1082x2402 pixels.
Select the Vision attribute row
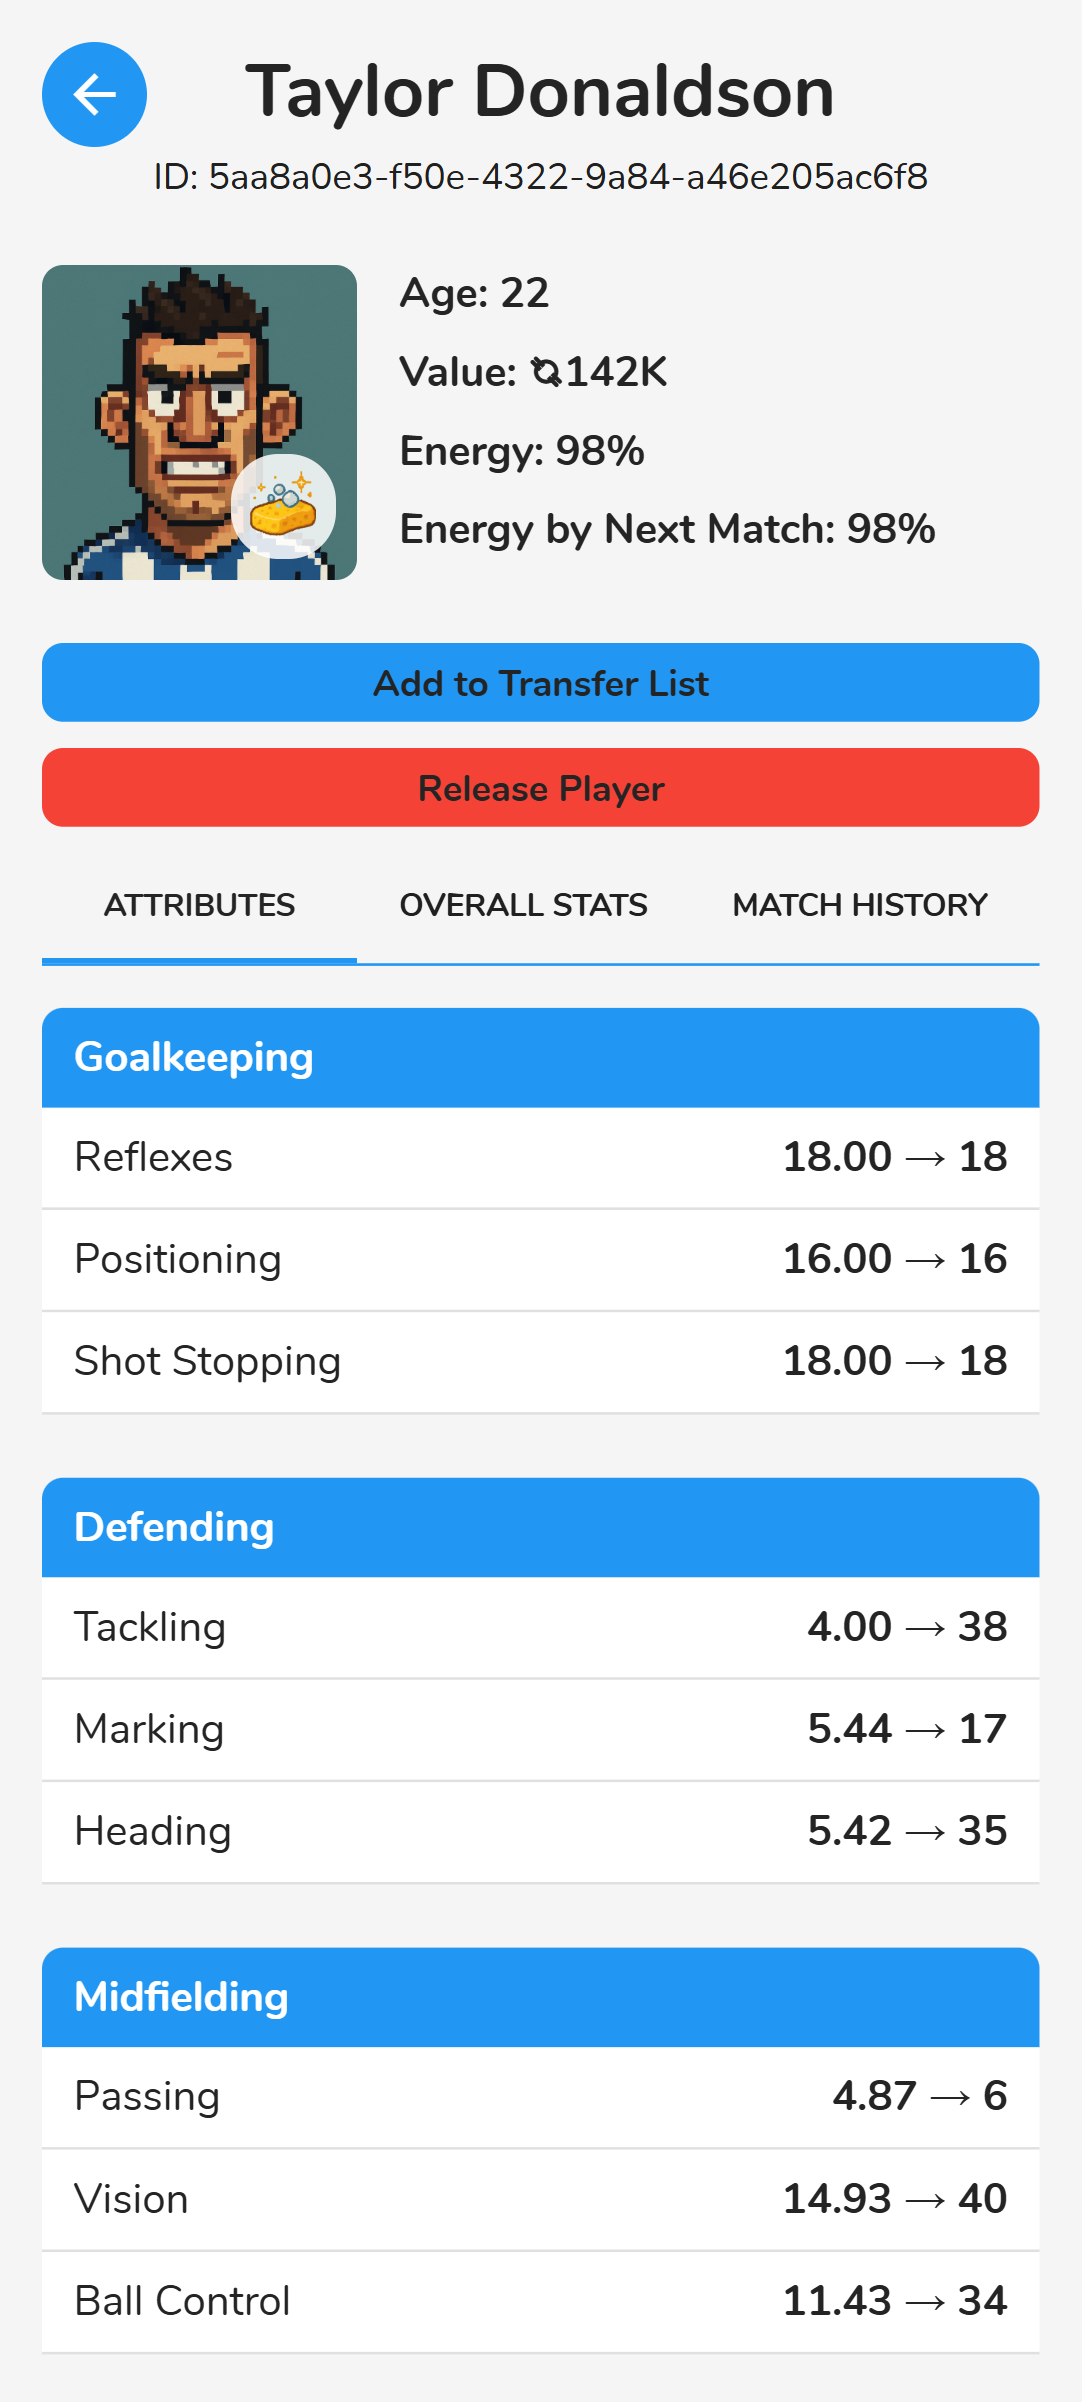pyautogui.click(x=541, y=2199)
